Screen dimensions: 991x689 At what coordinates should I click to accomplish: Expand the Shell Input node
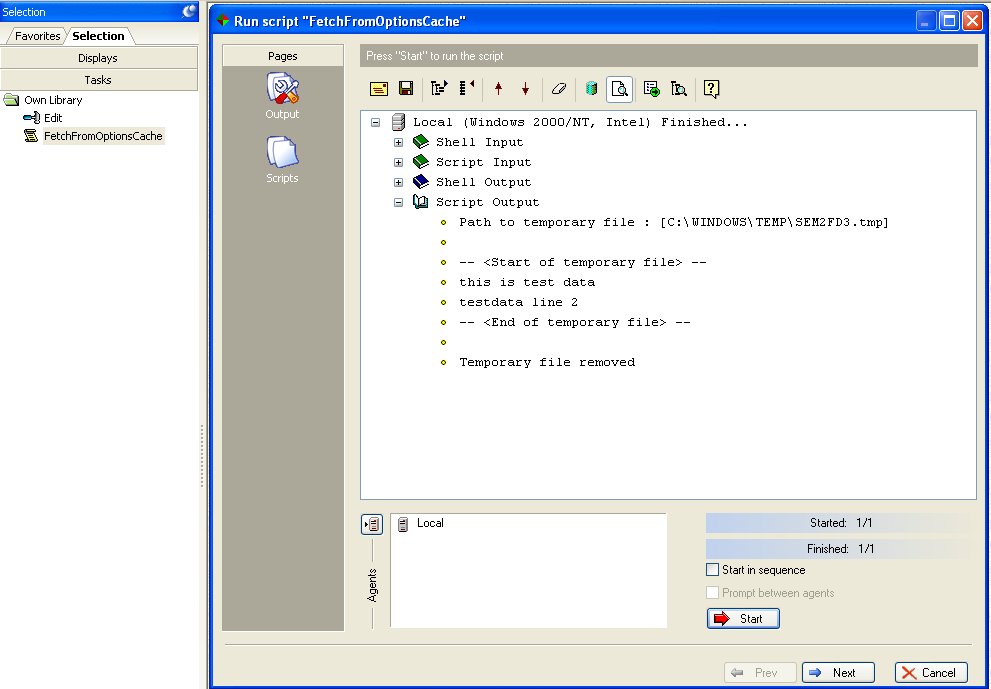click(398, 142)
